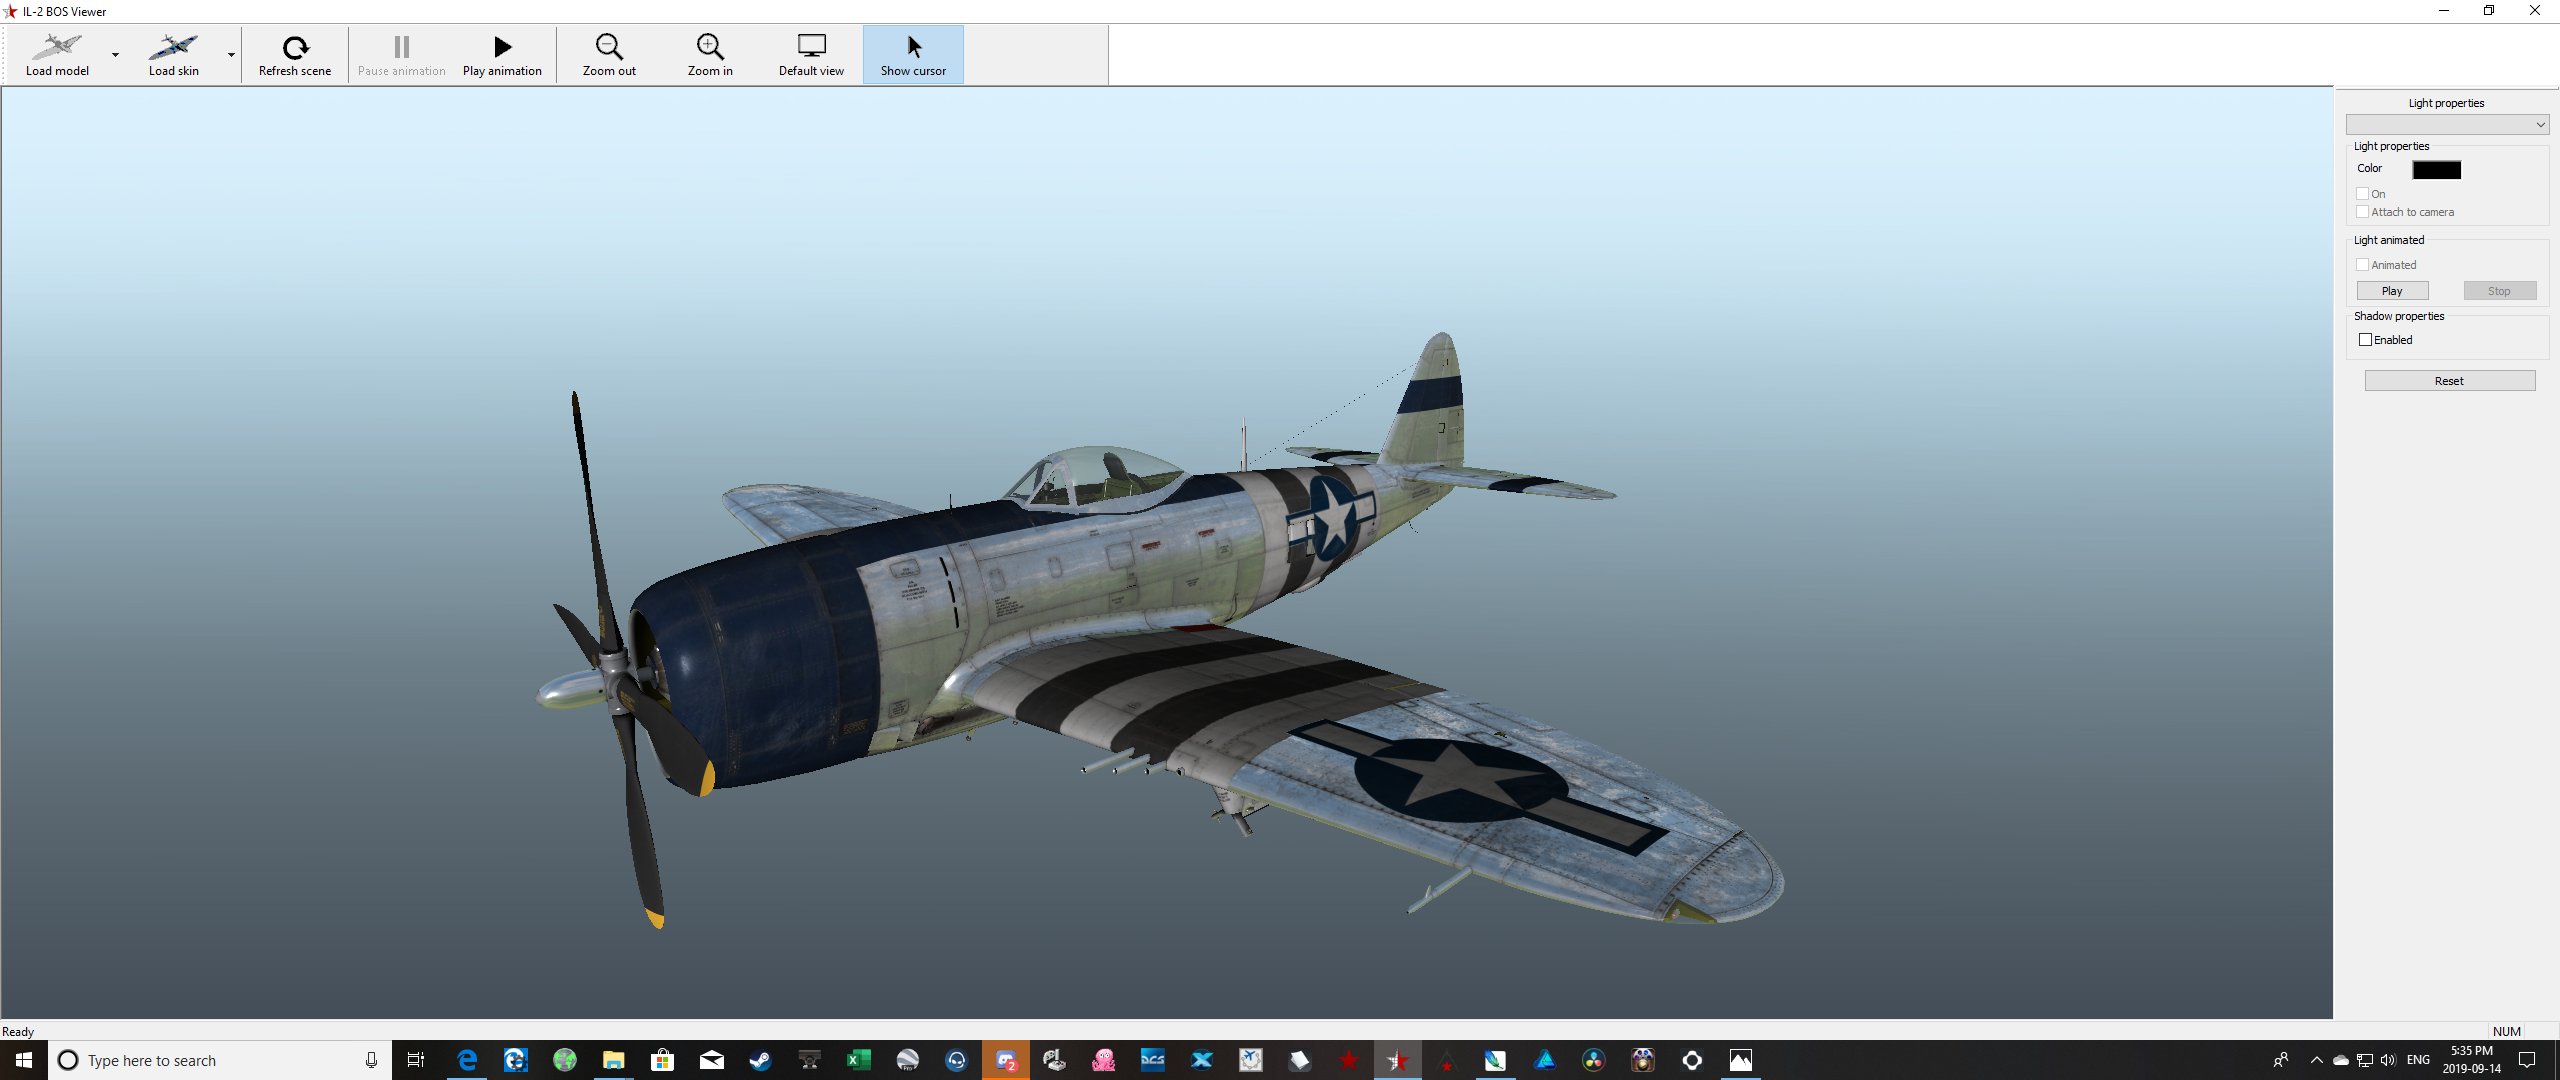Open the Light properties combo box

pyautogui.click(x=2446, y=125)
